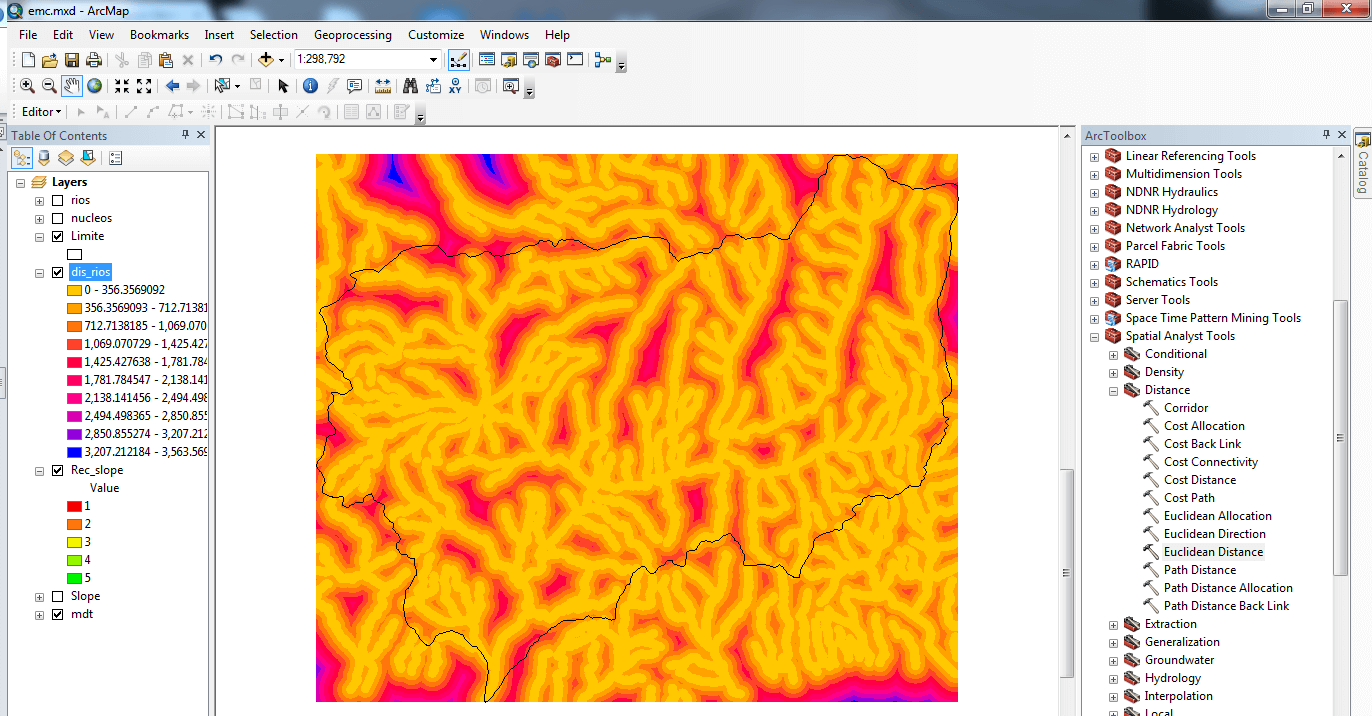Open the Bookmarks menu
The image size is (1372, 716).
tap(159, 35)
